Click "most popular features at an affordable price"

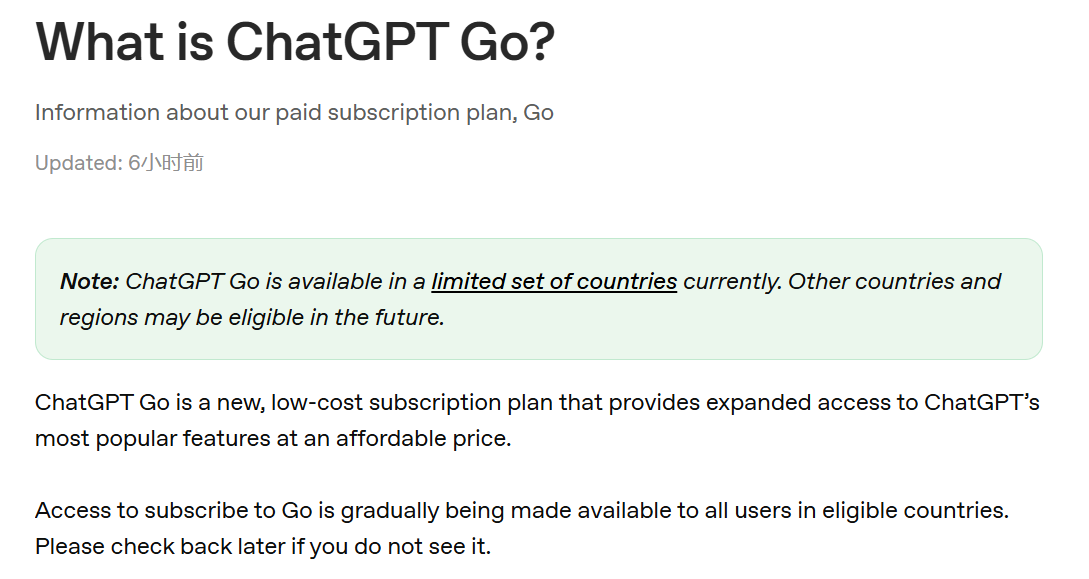coord(272,439)
